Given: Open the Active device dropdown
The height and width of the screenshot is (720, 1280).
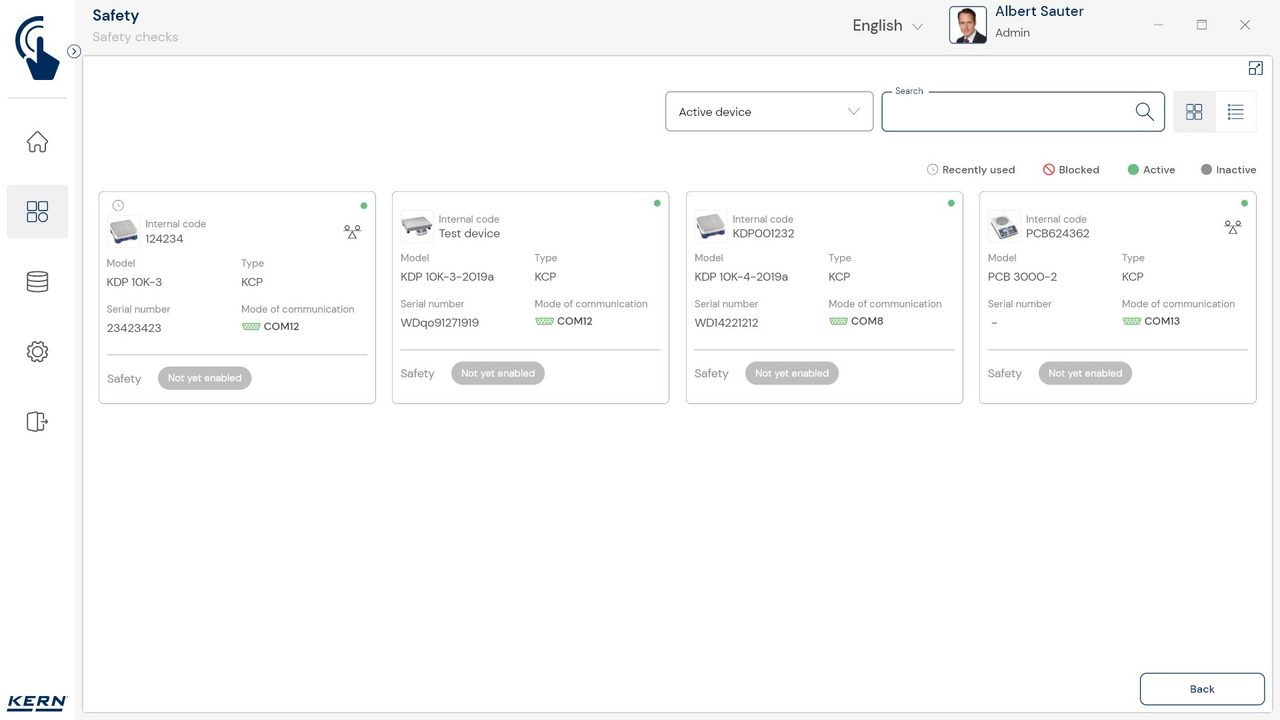Looking at the screenshot, I should click(x=769, y=112).
